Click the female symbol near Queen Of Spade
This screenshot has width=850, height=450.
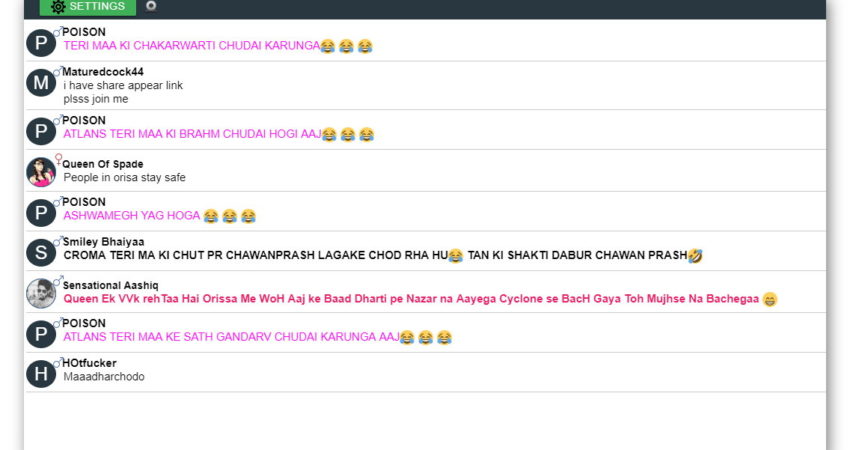(59, 159)
